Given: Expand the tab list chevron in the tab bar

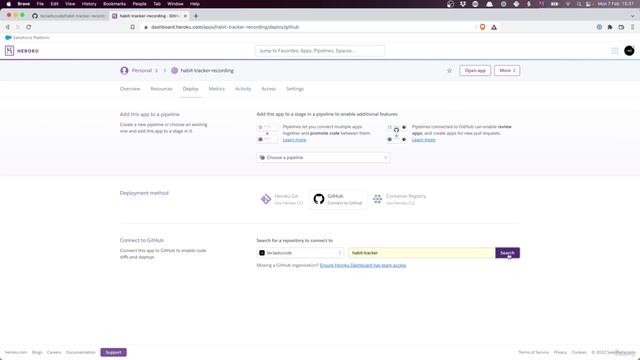Looking at the screenshot, I should (633, 16).
